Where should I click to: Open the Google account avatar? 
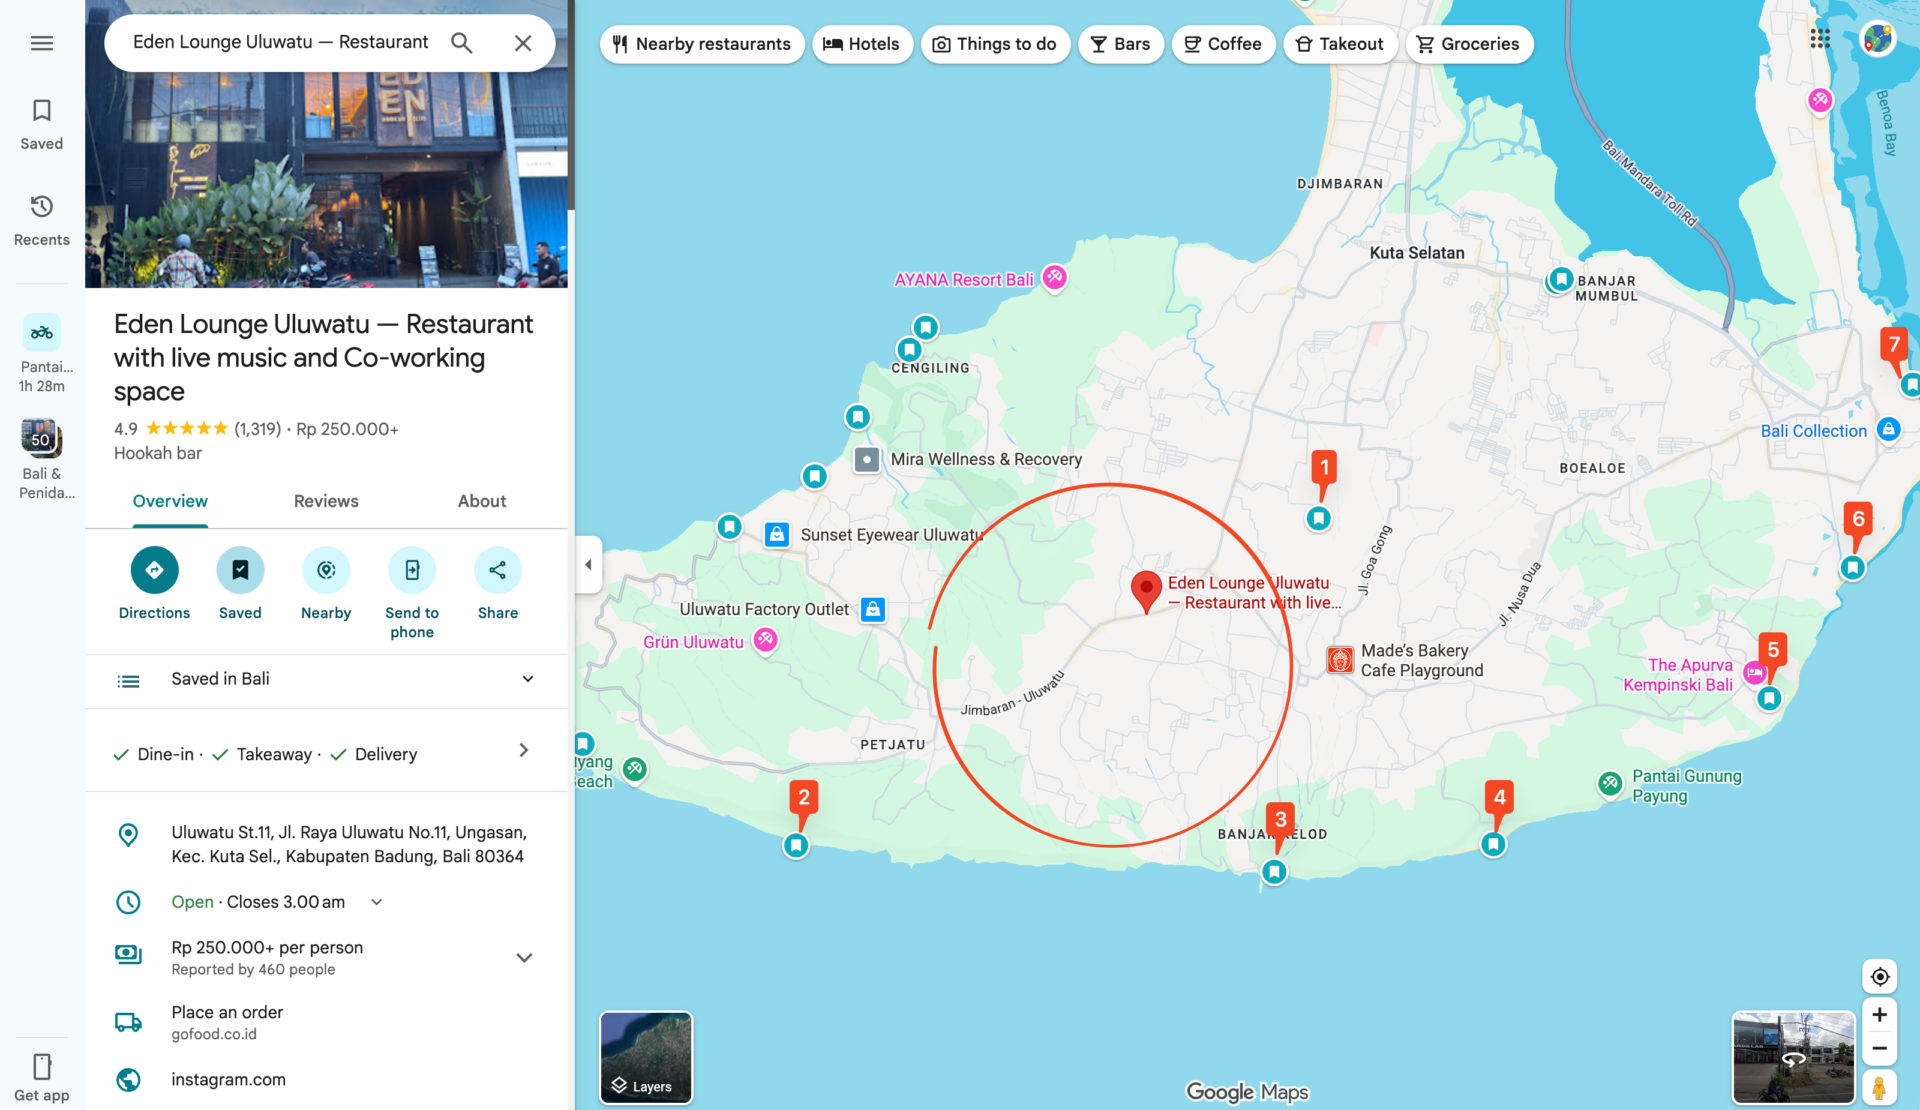point(1878,39)
